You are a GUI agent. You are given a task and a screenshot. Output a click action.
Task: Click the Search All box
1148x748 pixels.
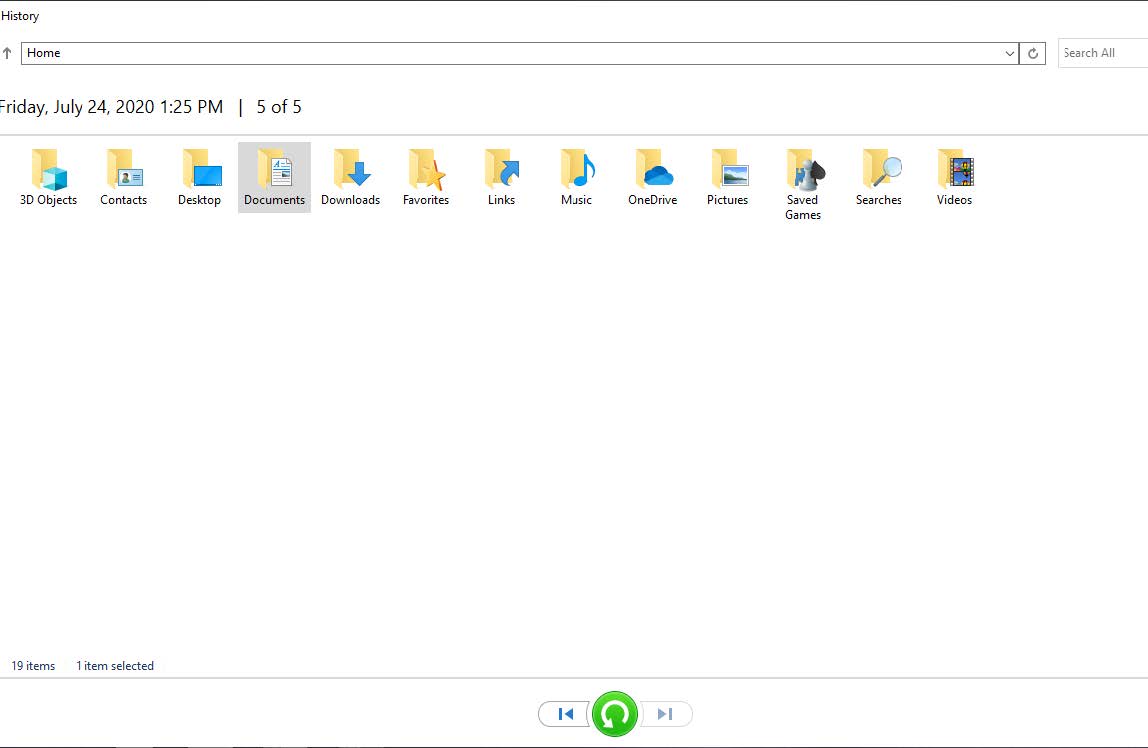coord(1100,53)
